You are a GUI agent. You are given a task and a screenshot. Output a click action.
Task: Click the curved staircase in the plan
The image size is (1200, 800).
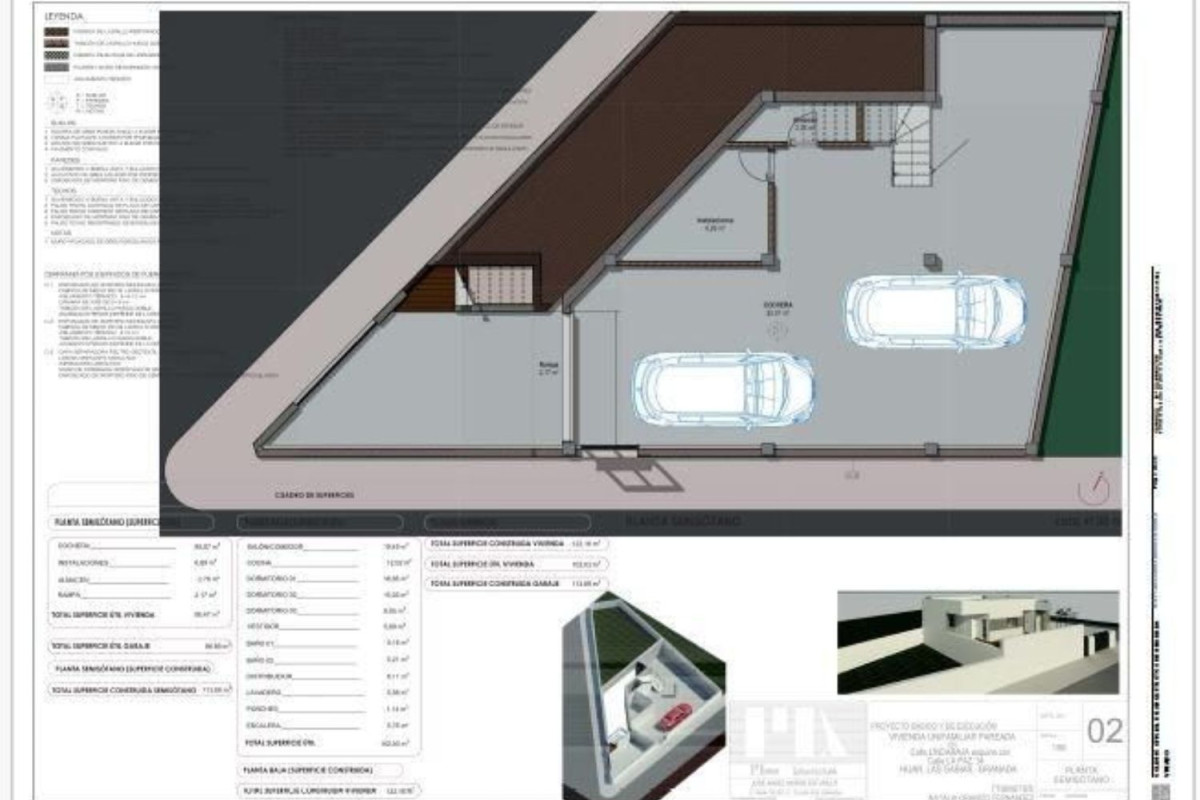coord(911,145)
